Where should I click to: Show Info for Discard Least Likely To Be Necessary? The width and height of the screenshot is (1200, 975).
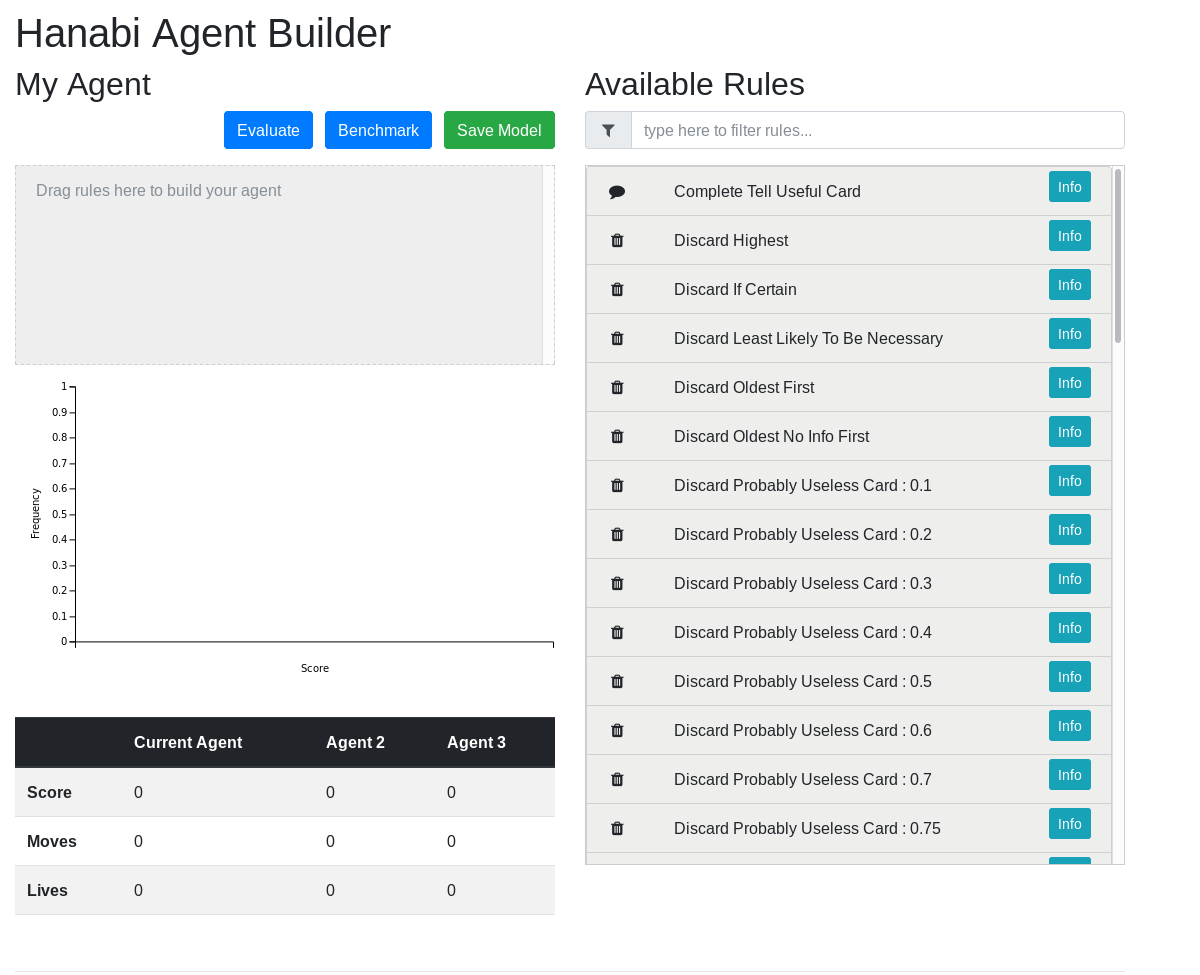[x=1070, y=333]
